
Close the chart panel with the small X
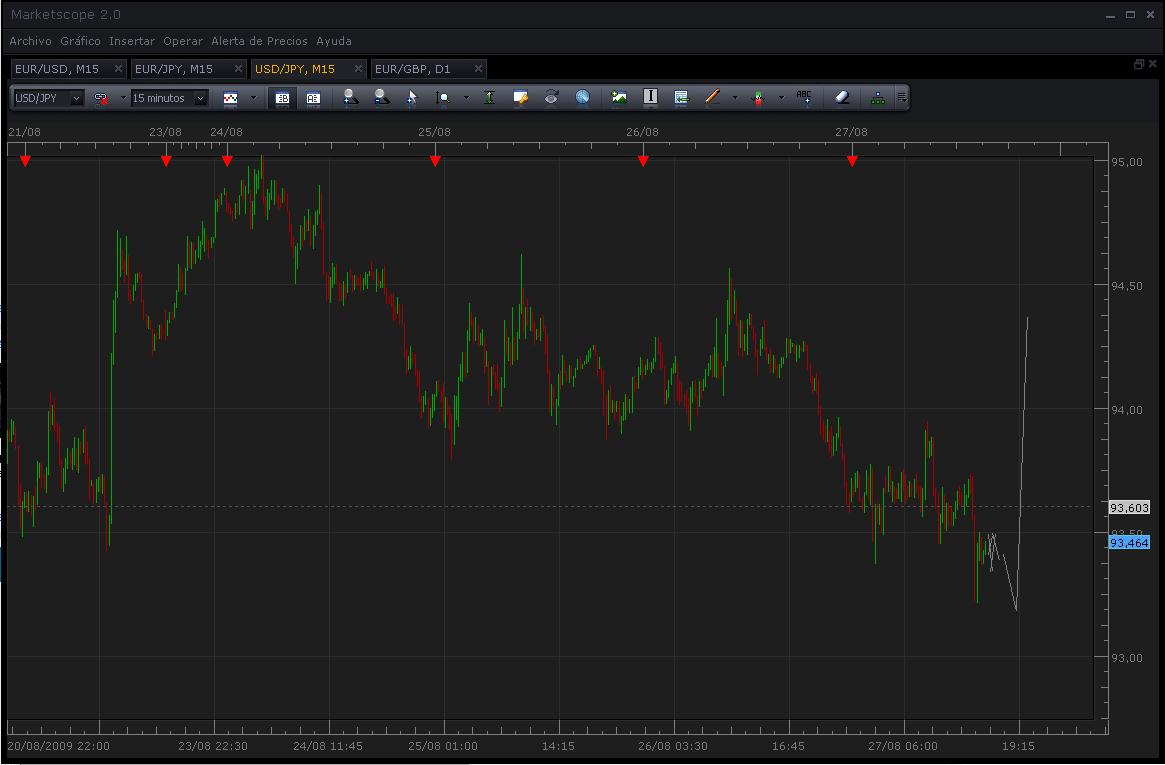(x=1153, y=65)
